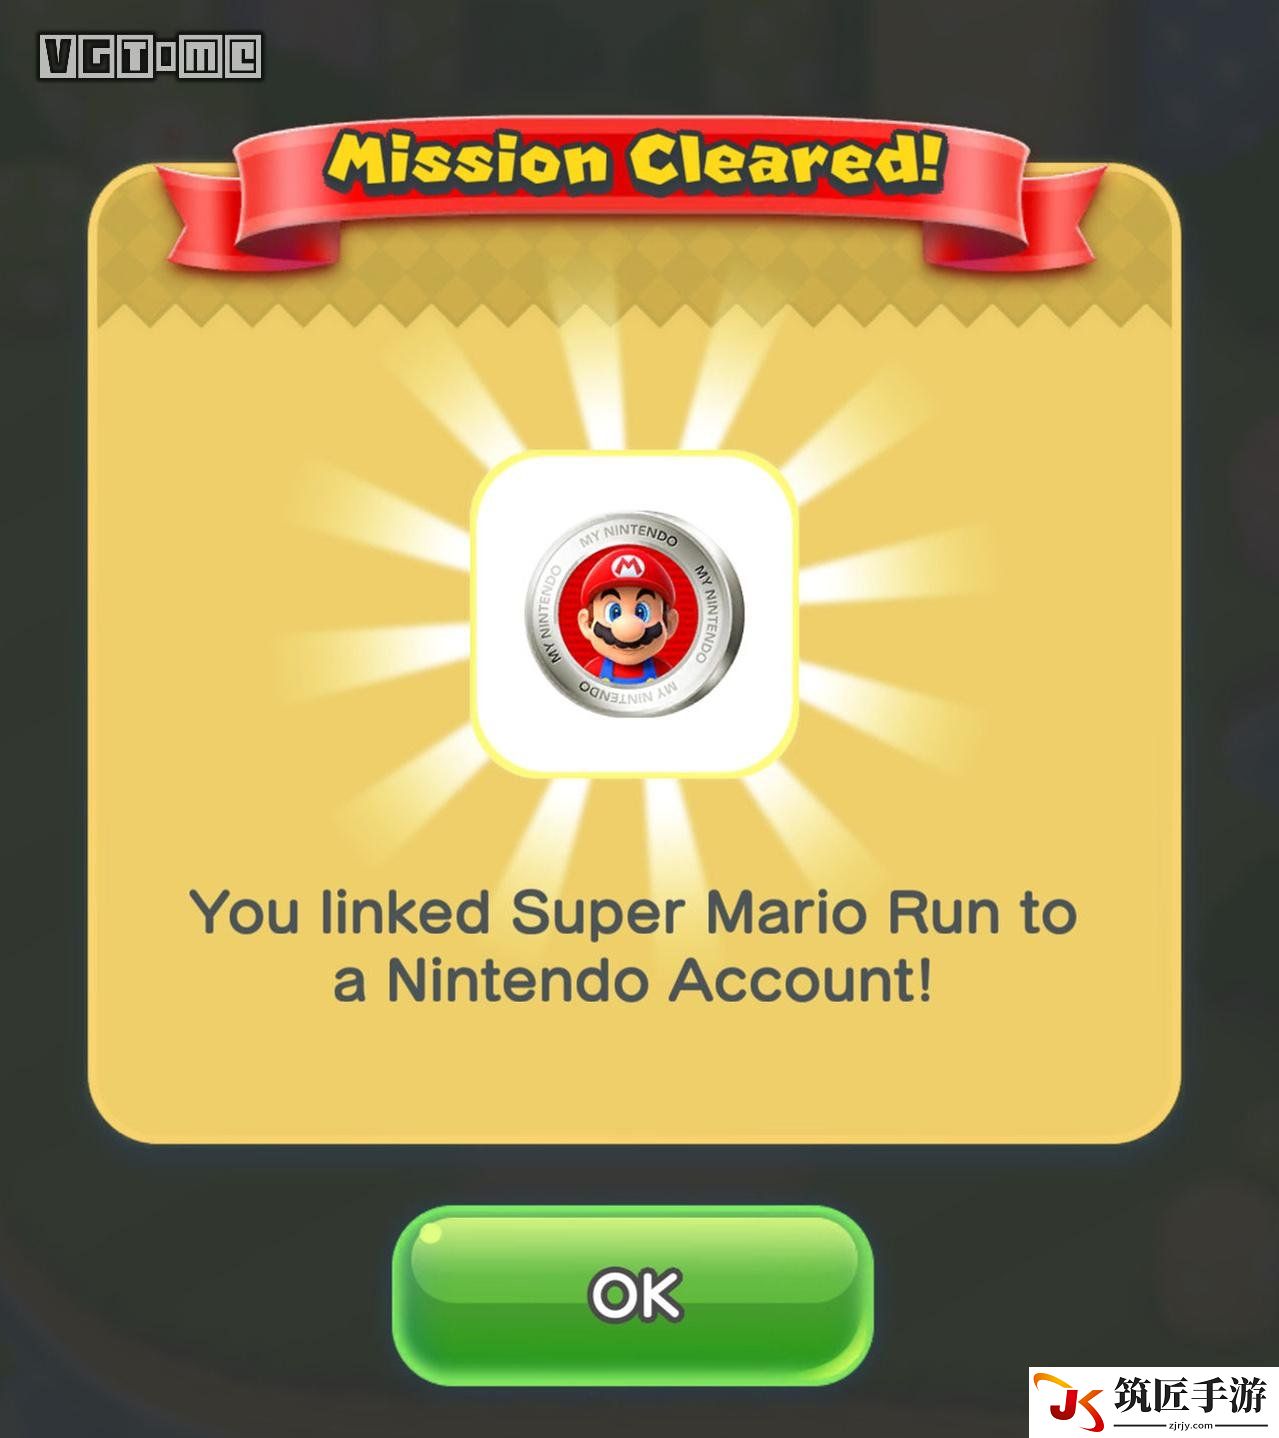This screenshot has width=1279, height=1438.
Task: Click the My Nintendo Mario coin icon
Action: click(634, 613)
